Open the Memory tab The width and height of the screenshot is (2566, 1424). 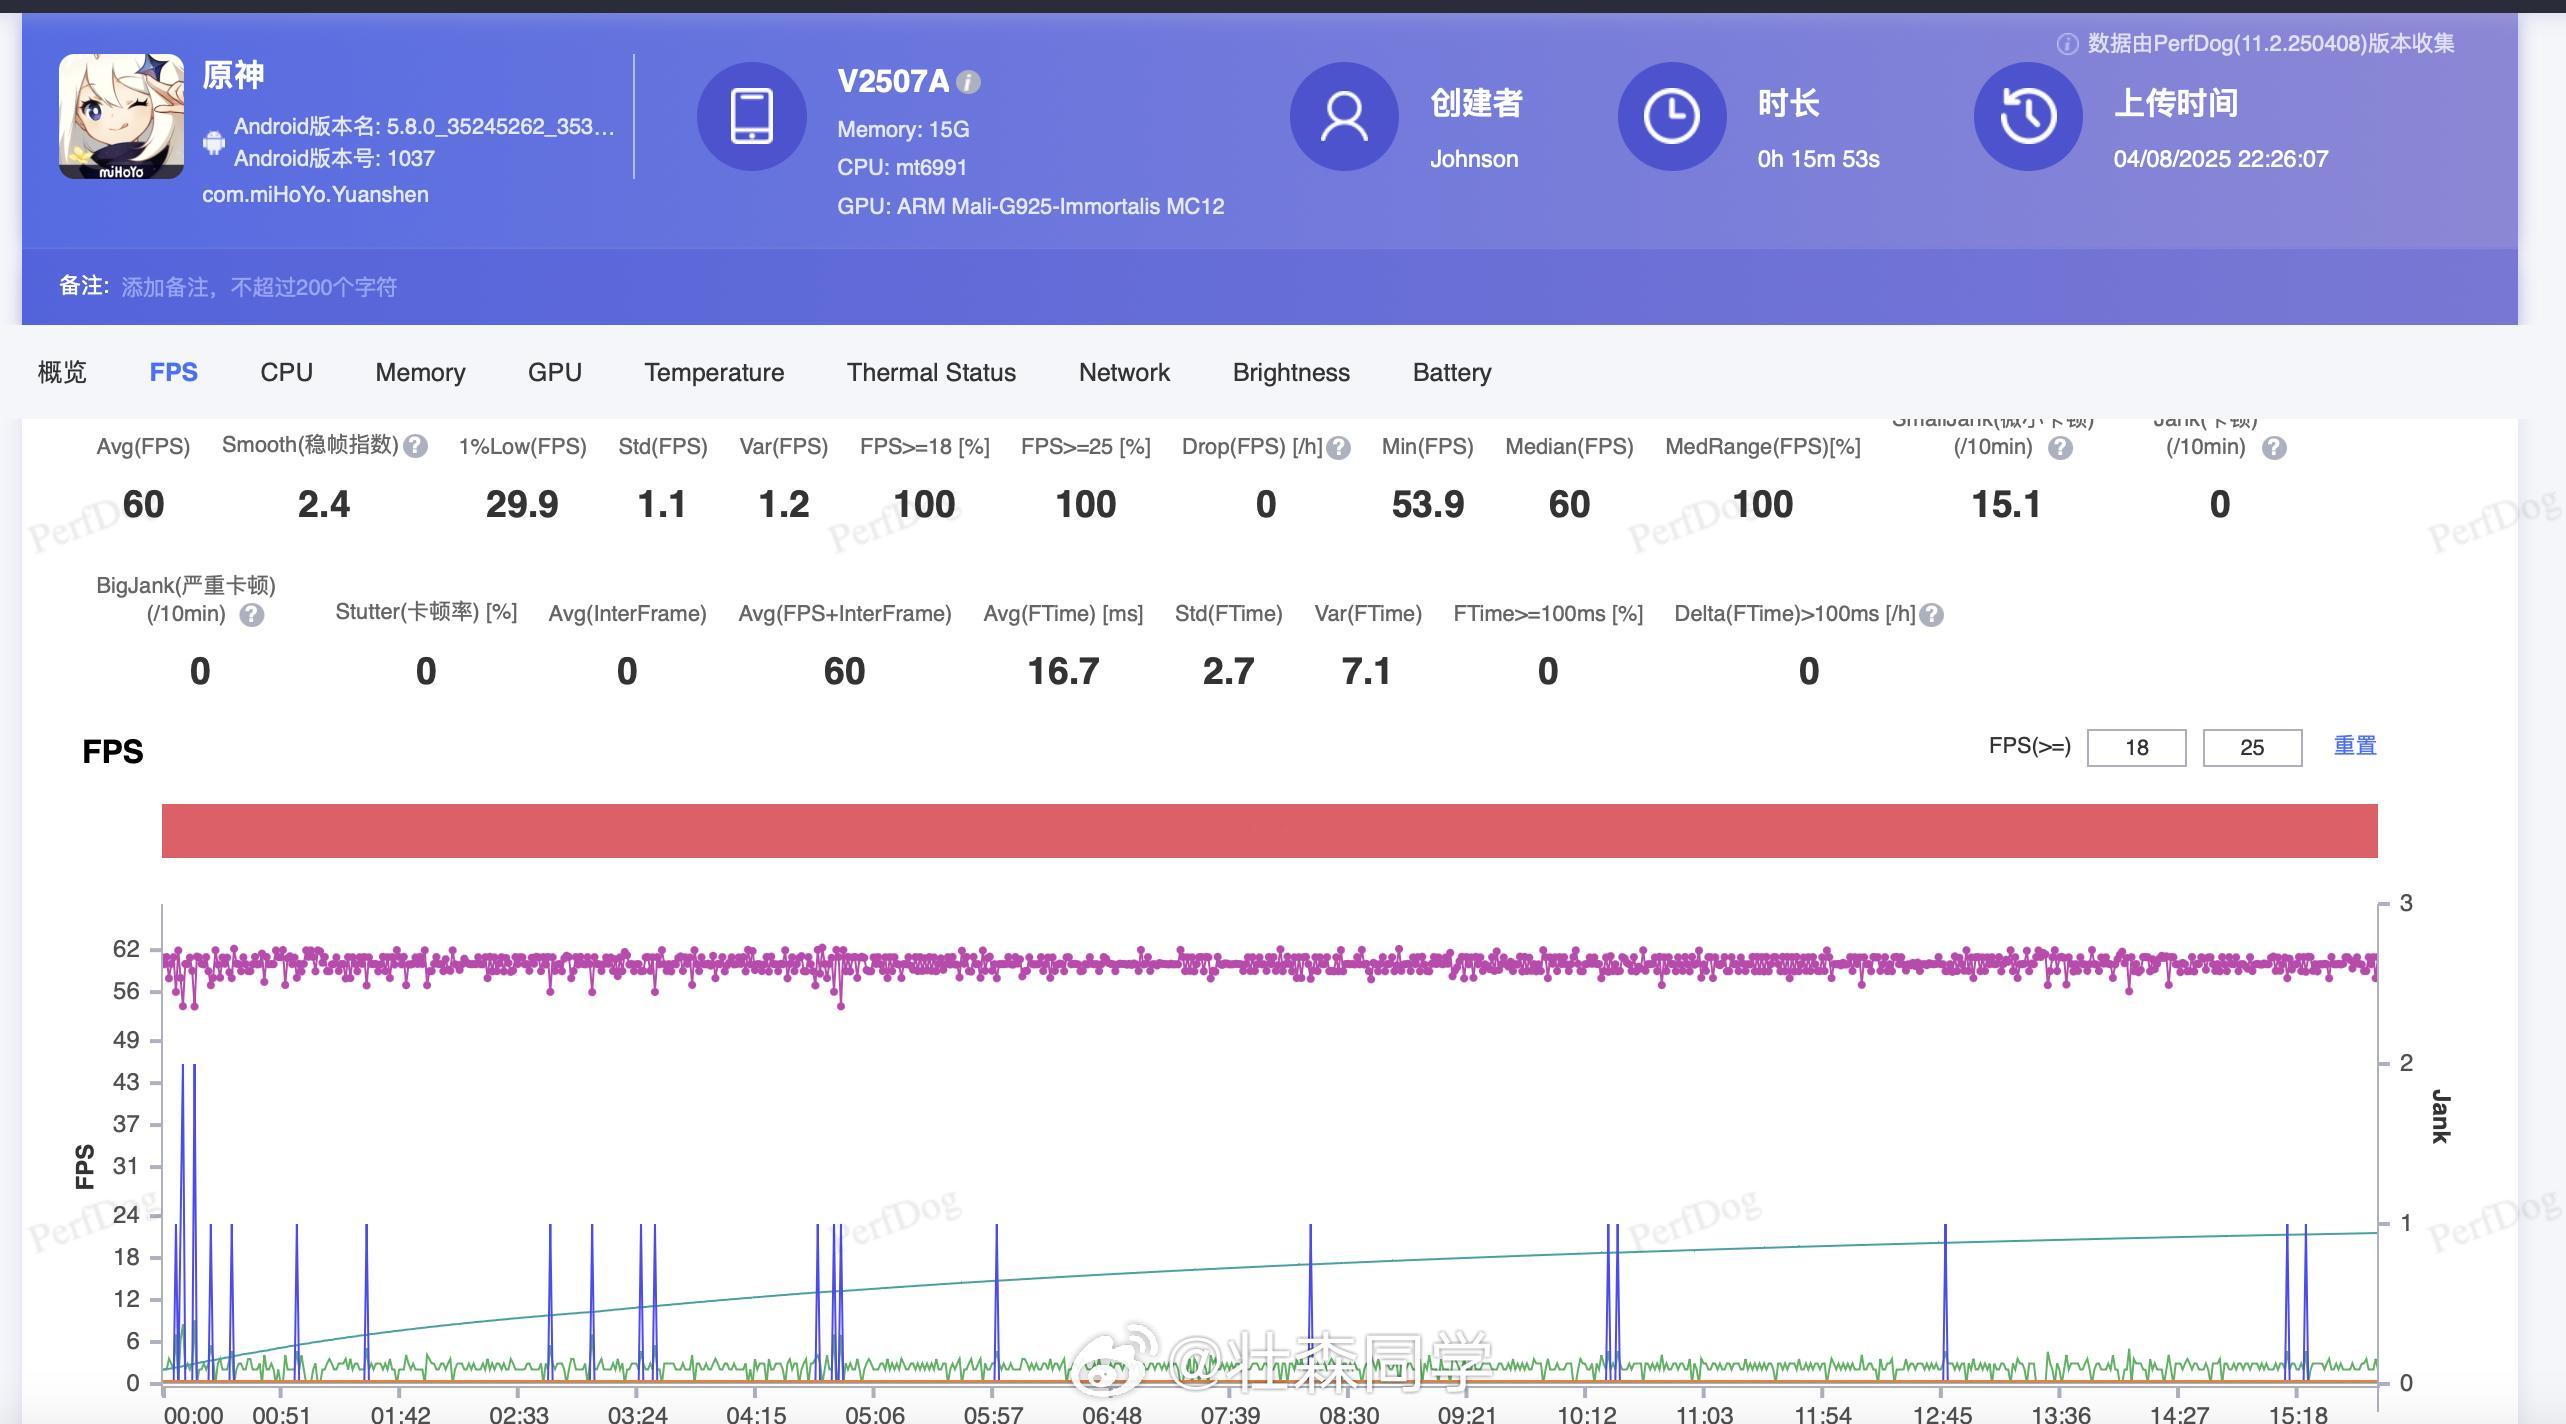click(420, 372)
